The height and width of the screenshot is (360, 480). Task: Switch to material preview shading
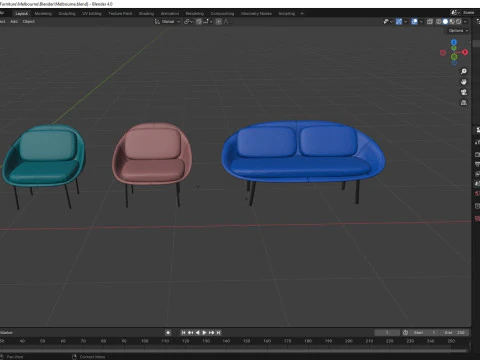(x=452, y=22)
